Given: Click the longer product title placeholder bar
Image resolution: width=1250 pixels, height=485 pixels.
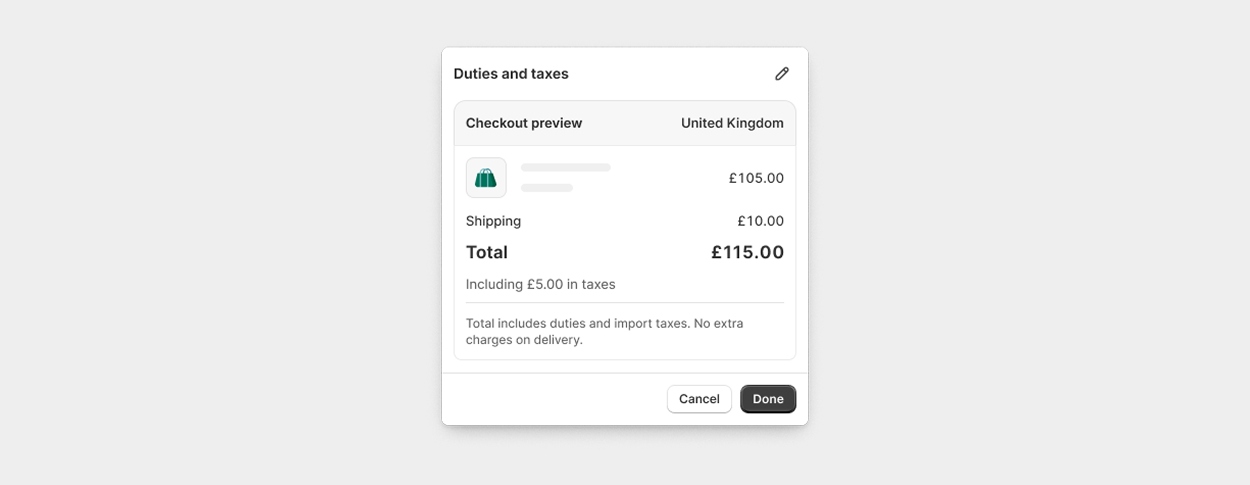Looking at the screenshot, I should [x=565, y=168].
